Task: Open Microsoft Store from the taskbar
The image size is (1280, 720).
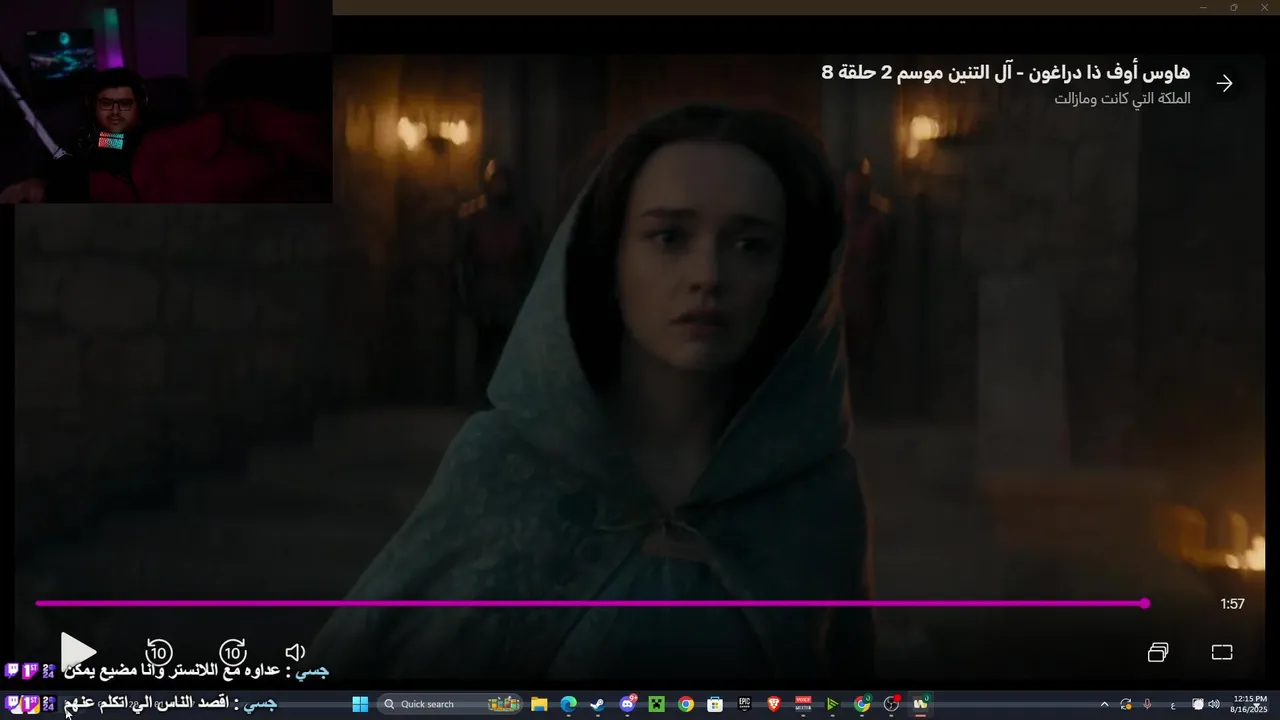Action: point(715,704)
